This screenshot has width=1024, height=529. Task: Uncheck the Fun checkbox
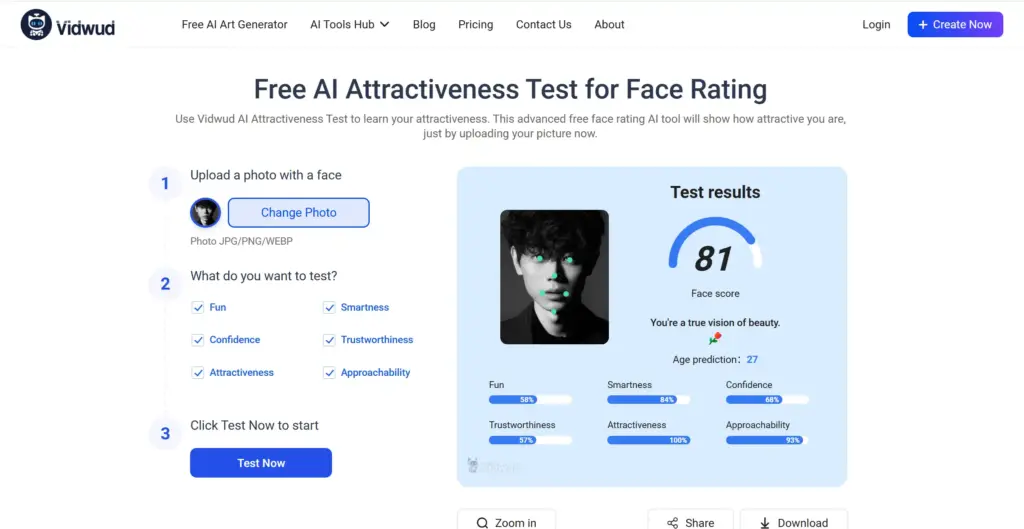198,307
